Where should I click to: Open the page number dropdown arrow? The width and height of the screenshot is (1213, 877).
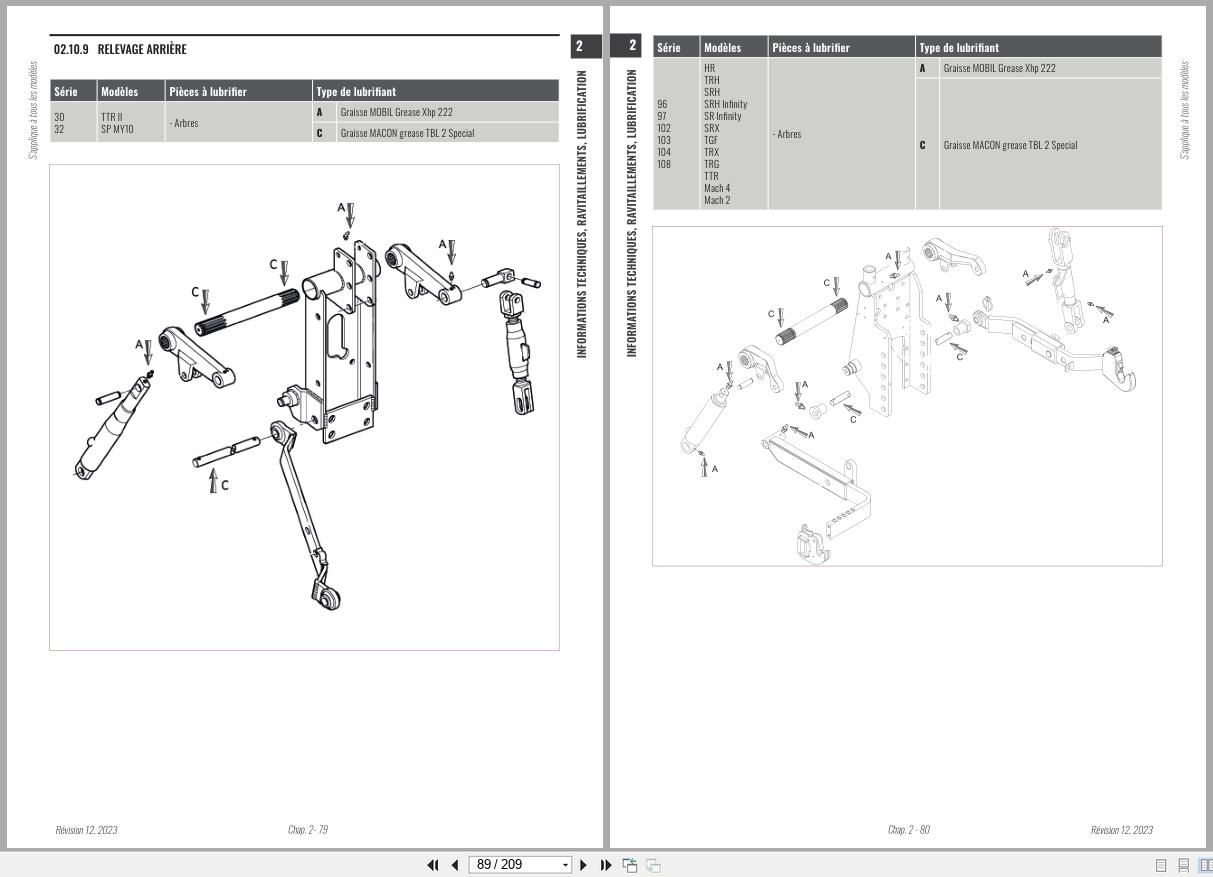click(566, 865)
